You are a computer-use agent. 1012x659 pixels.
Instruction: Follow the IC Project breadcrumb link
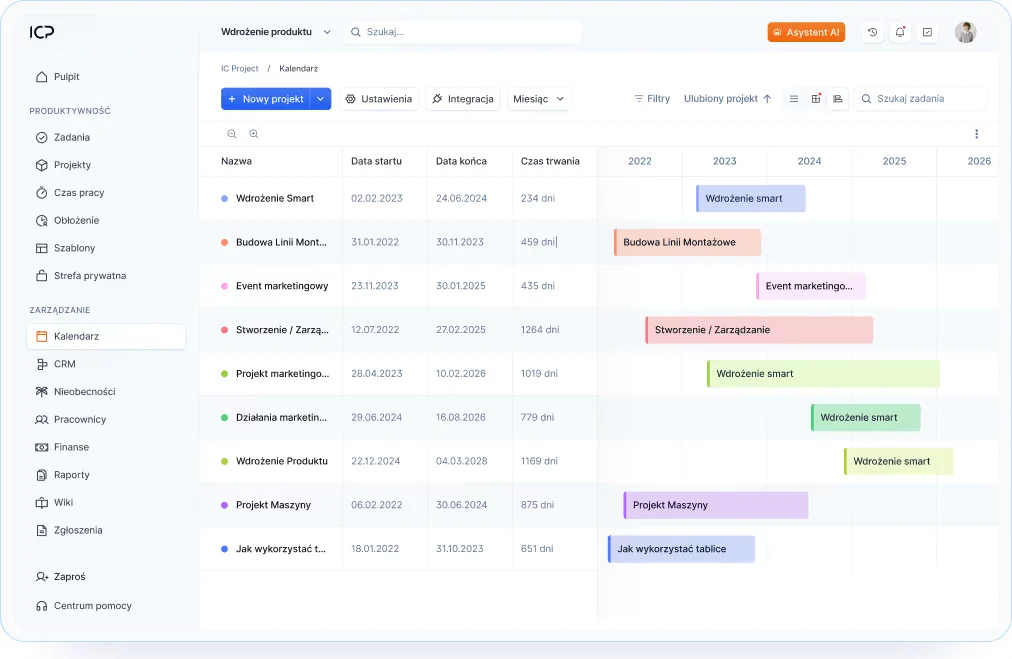(x=239, y=68)
